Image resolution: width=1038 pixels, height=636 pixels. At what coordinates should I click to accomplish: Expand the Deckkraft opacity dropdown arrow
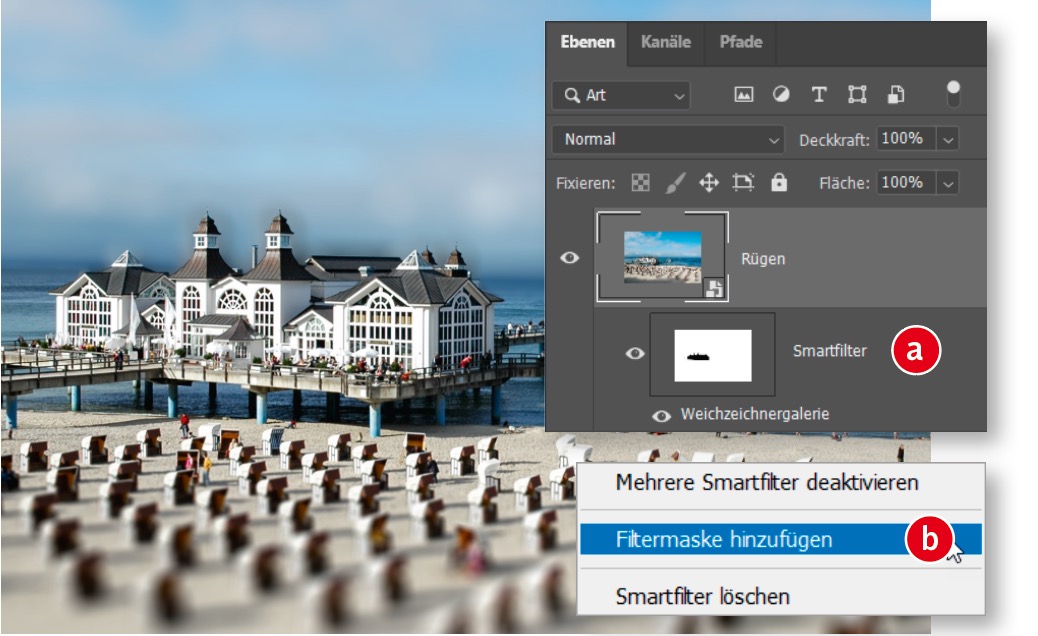tap(948, 140)
